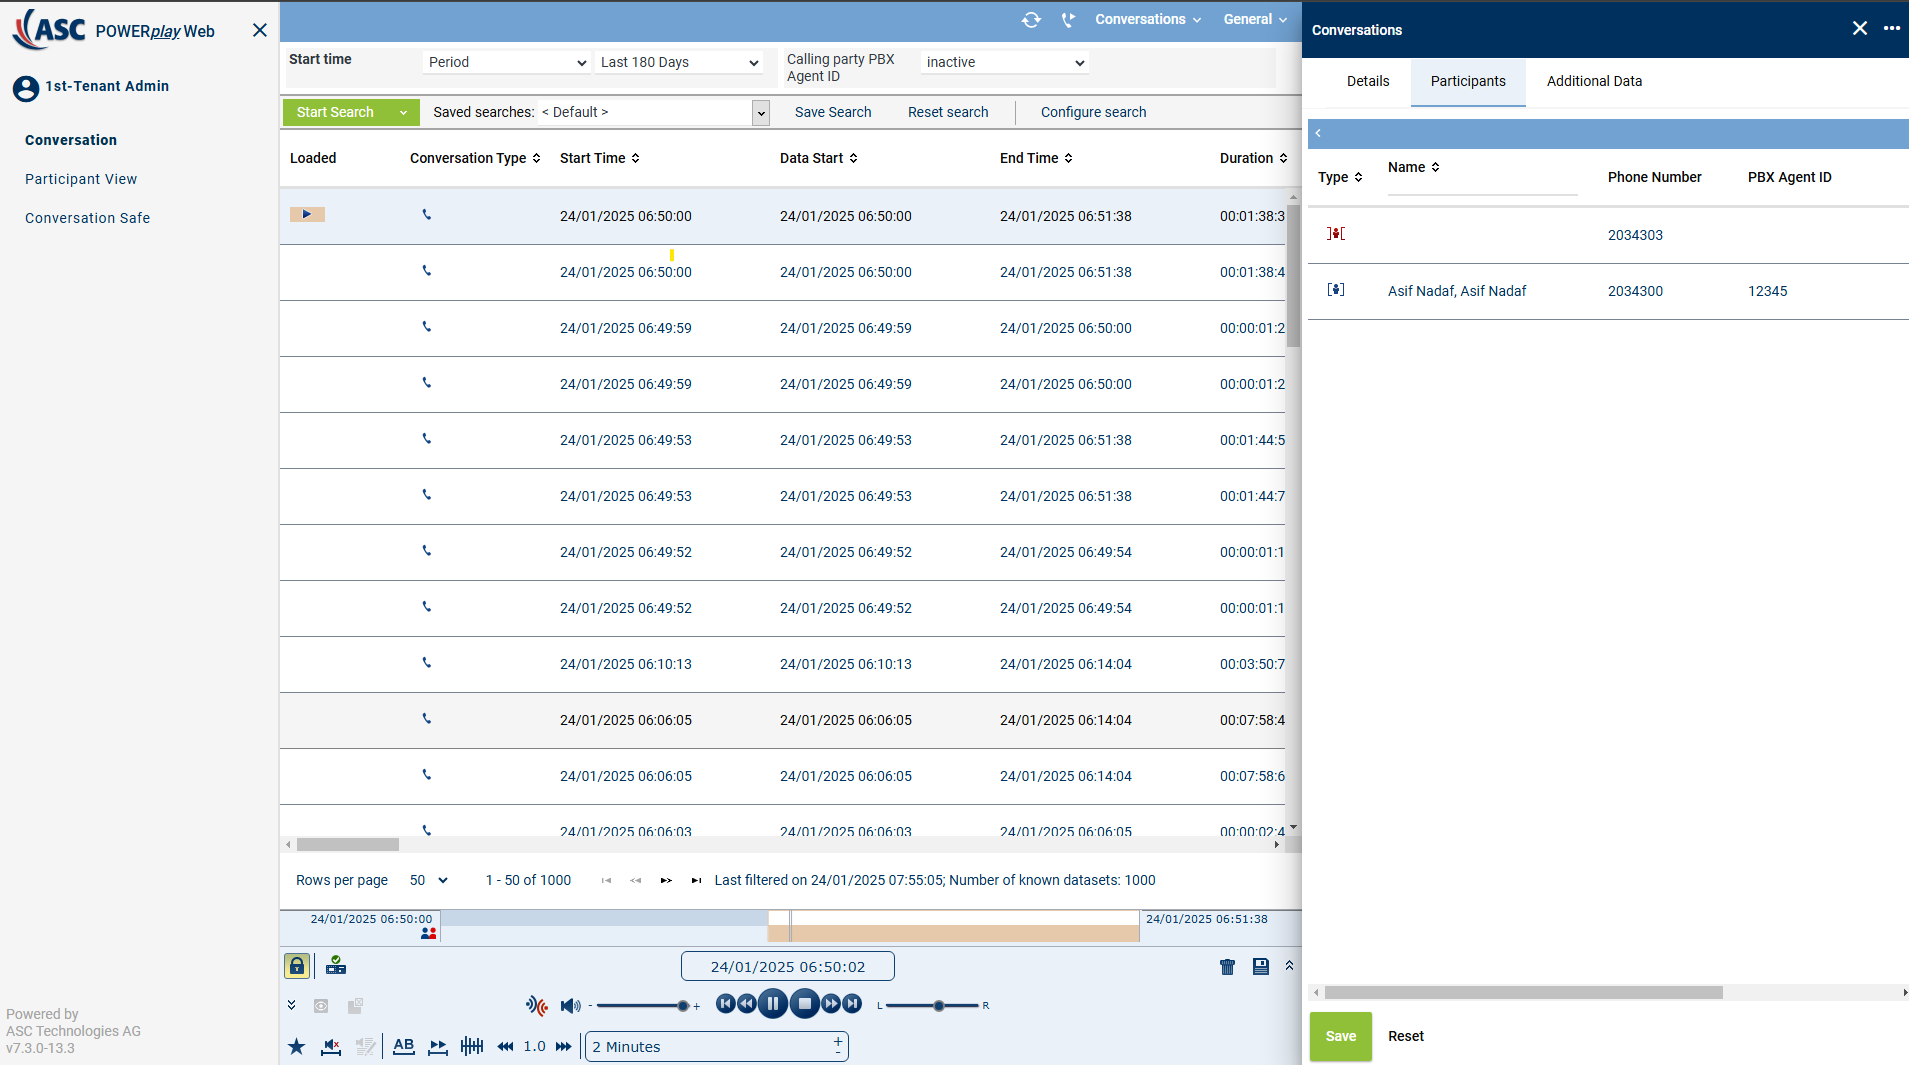Click the phone call icon in top bar

[1068, 19]
